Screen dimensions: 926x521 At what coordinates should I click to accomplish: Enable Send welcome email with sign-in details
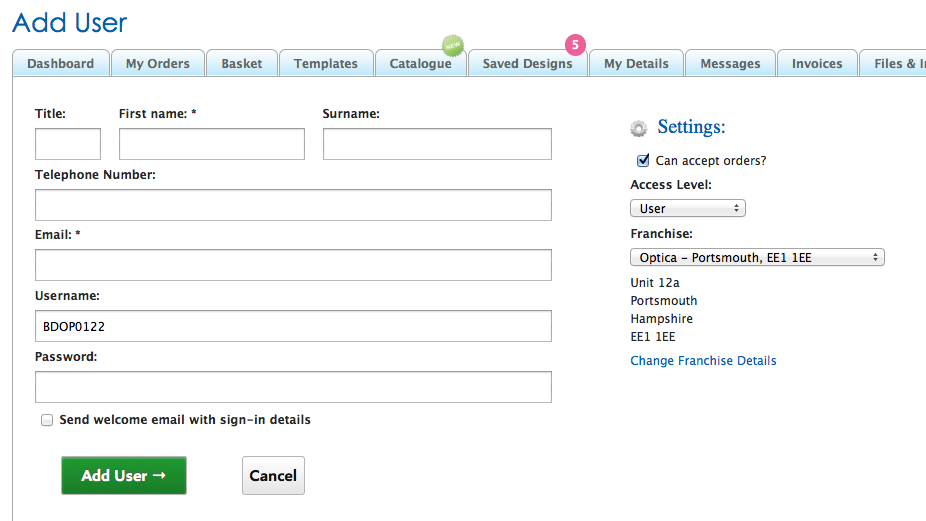tap(47, 420)
